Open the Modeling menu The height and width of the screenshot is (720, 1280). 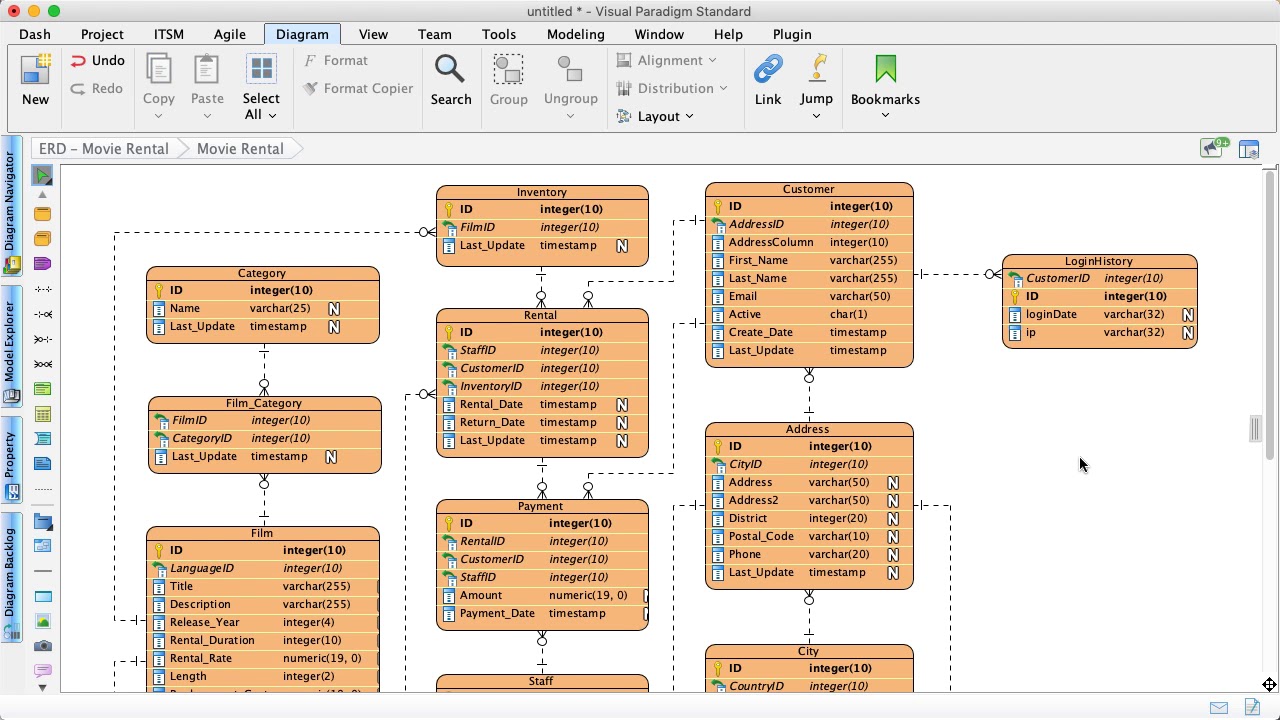click(575, 33)
